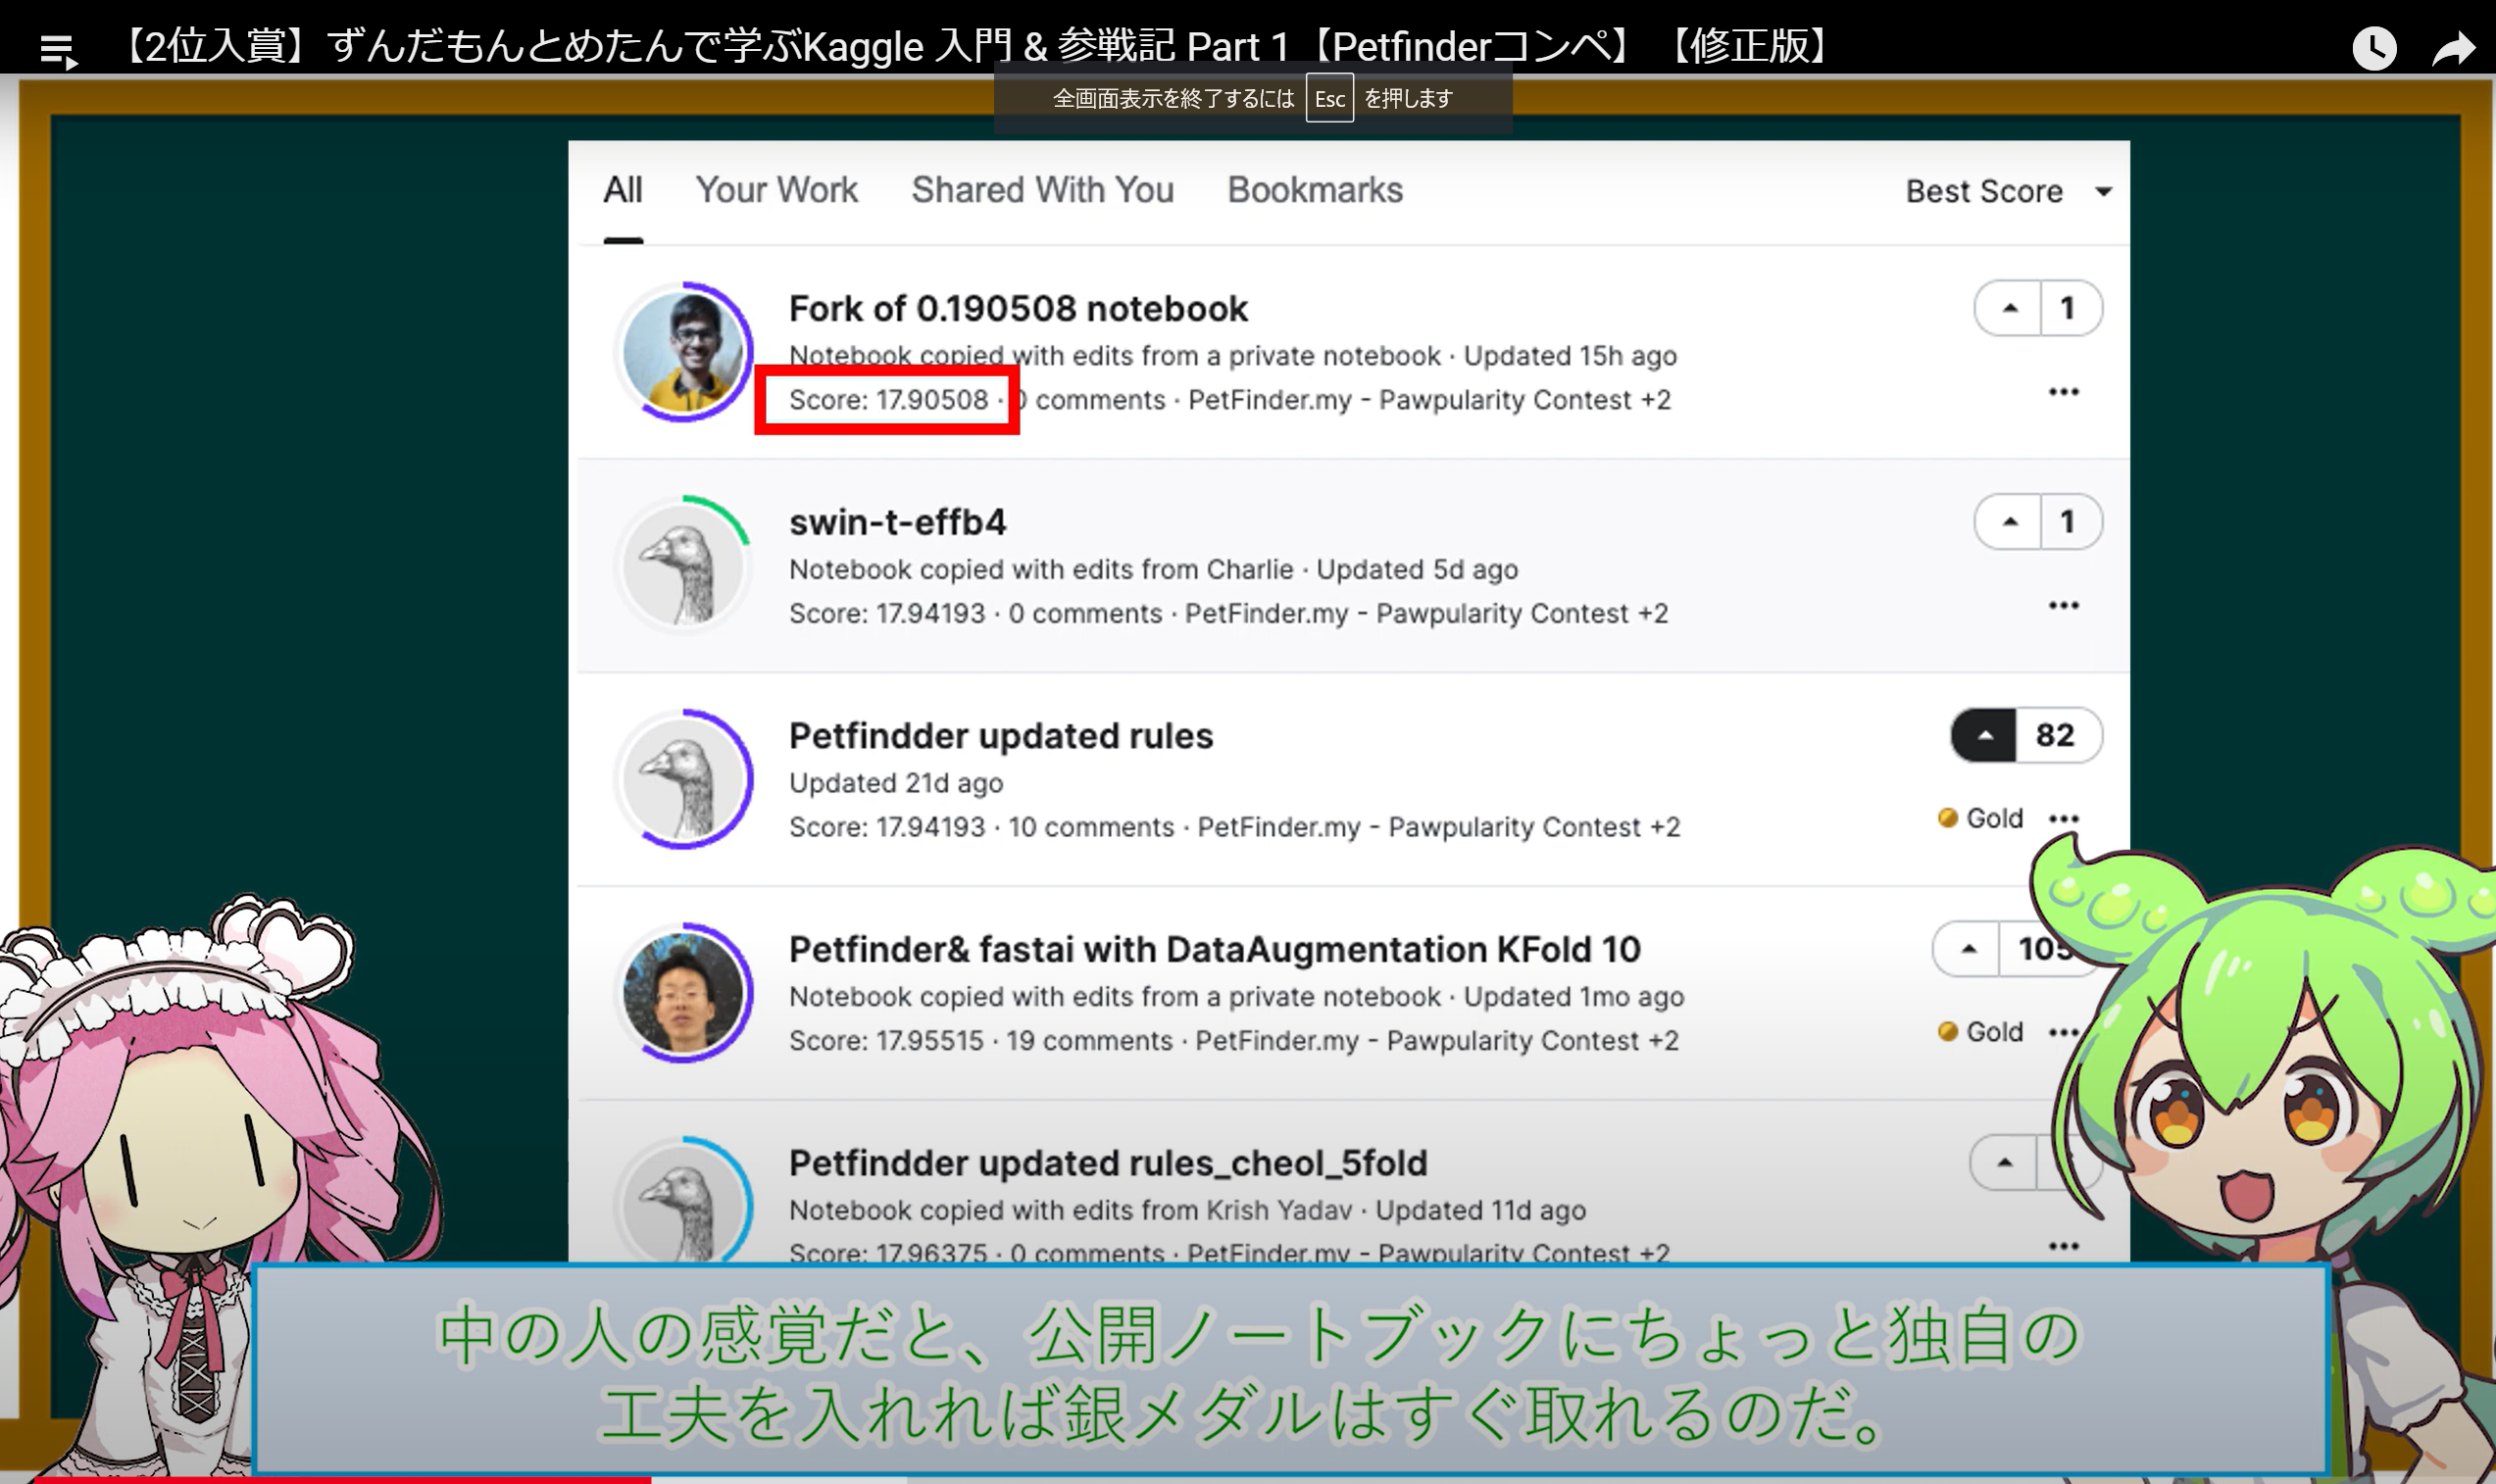
Task: Open more options for swin-t-effb4 notebook
Action: click(2064, 605)
